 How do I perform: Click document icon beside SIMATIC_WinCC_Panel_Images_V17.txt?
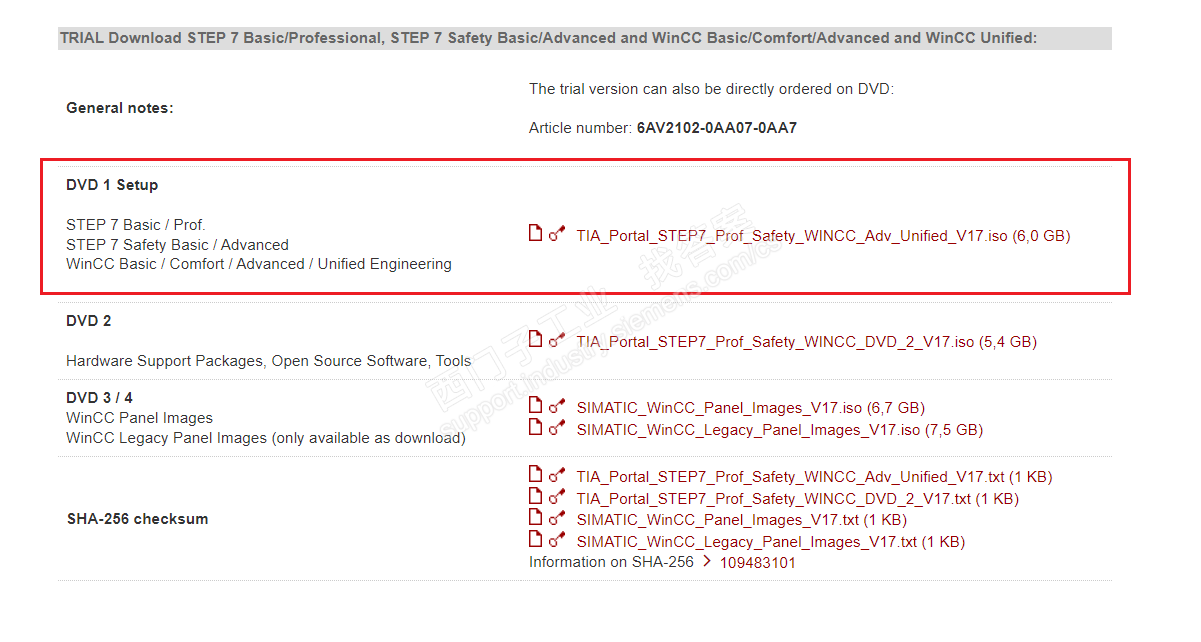(535, 518)
